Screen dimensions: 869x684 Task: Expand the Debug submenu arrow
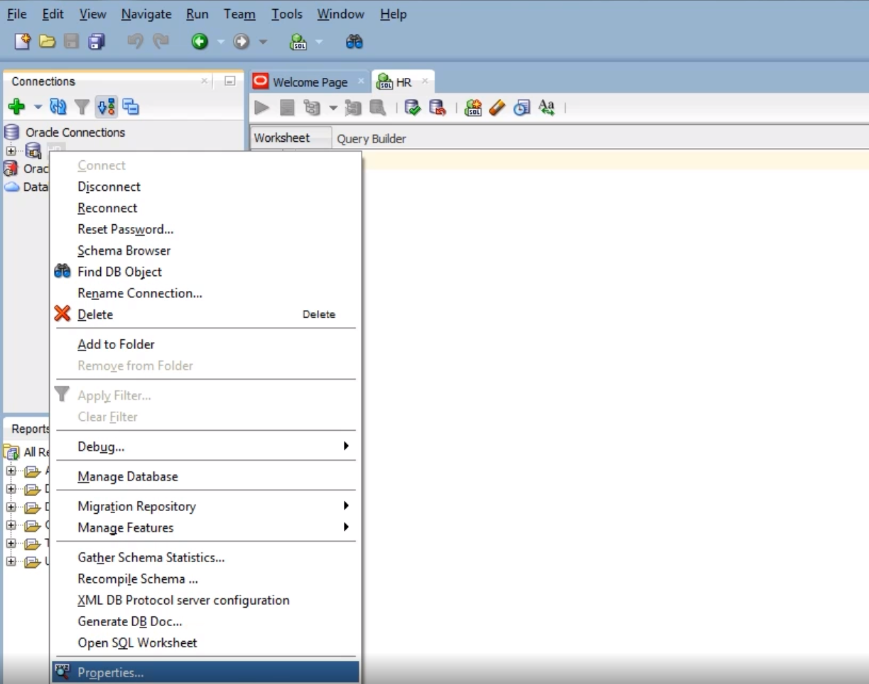pos(346,446)
